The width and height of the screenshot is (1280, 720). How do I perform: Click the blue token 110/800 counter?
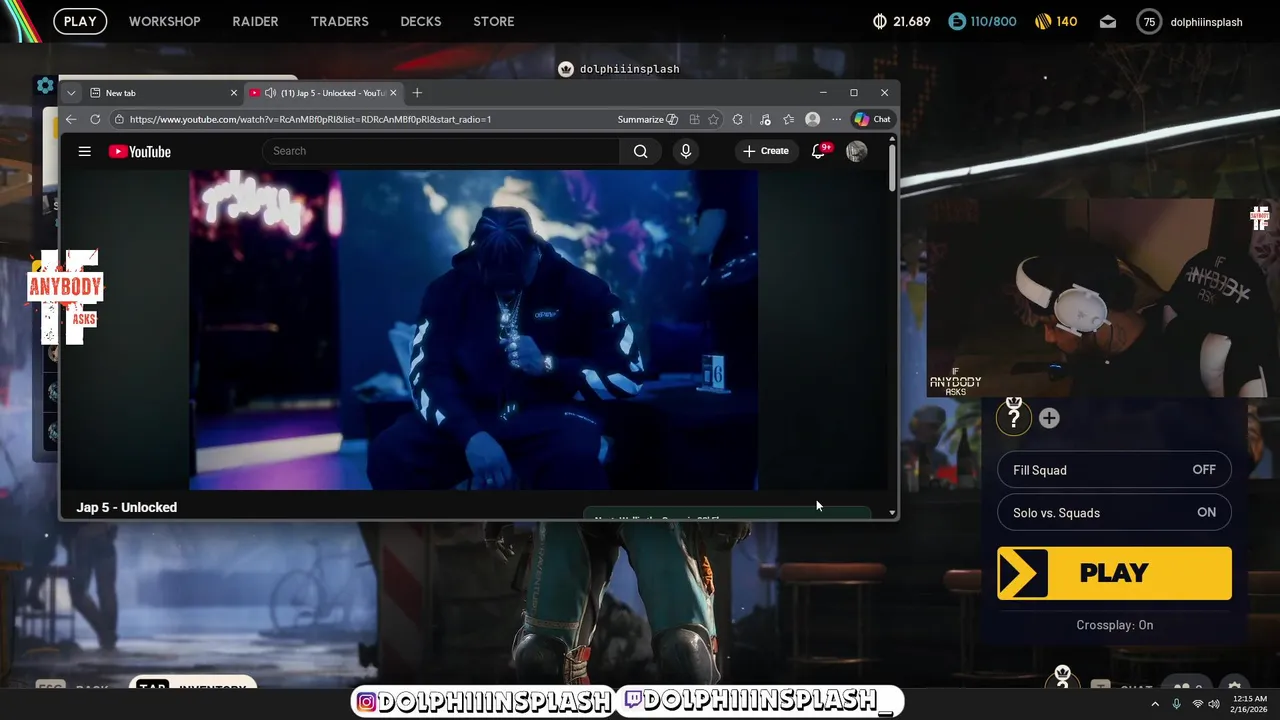point(982,21)
